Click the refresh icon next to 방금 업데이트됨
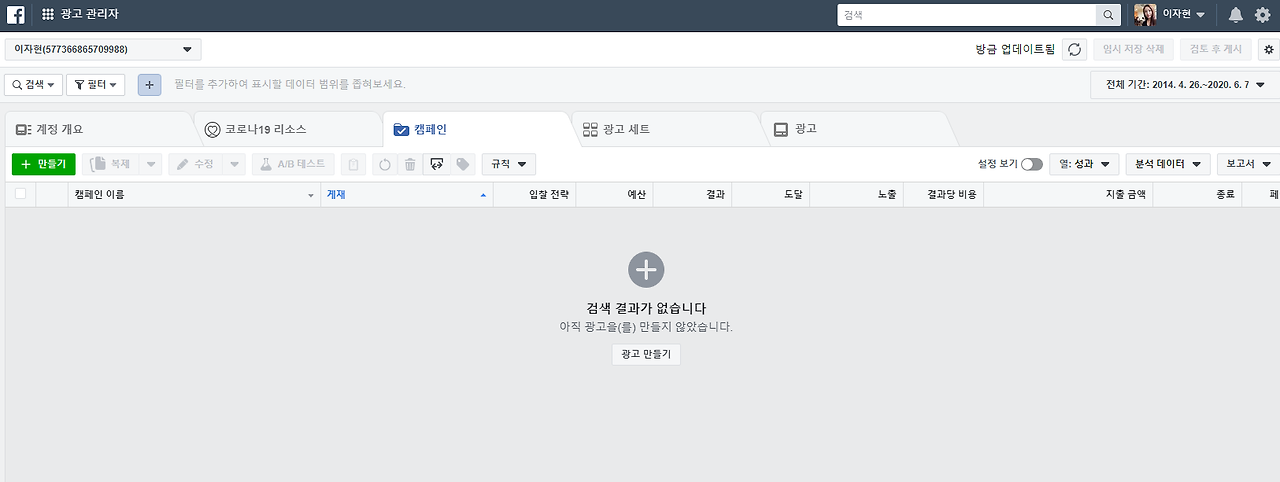Image resolution: width=1280 pixels, height=482 pixels. pos(1074,49)
